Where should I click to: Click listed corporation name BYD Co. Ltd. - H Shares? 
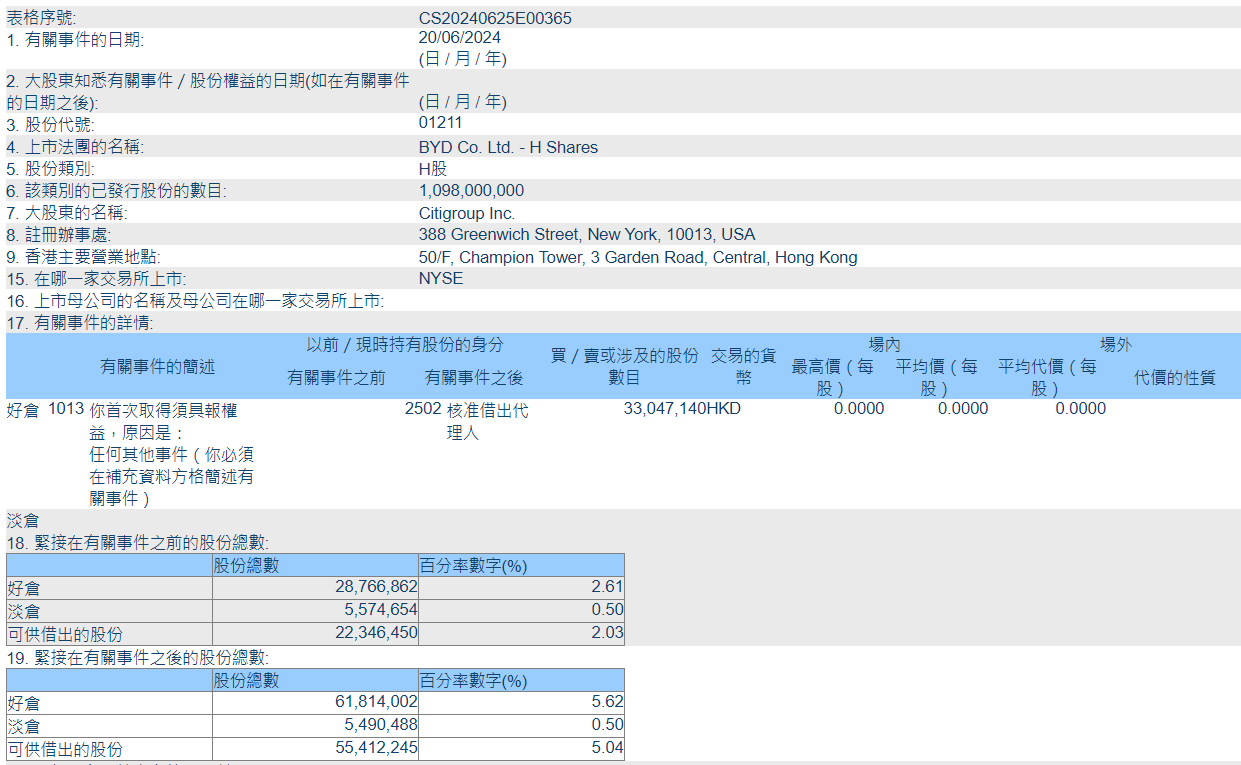click(508, 147)
